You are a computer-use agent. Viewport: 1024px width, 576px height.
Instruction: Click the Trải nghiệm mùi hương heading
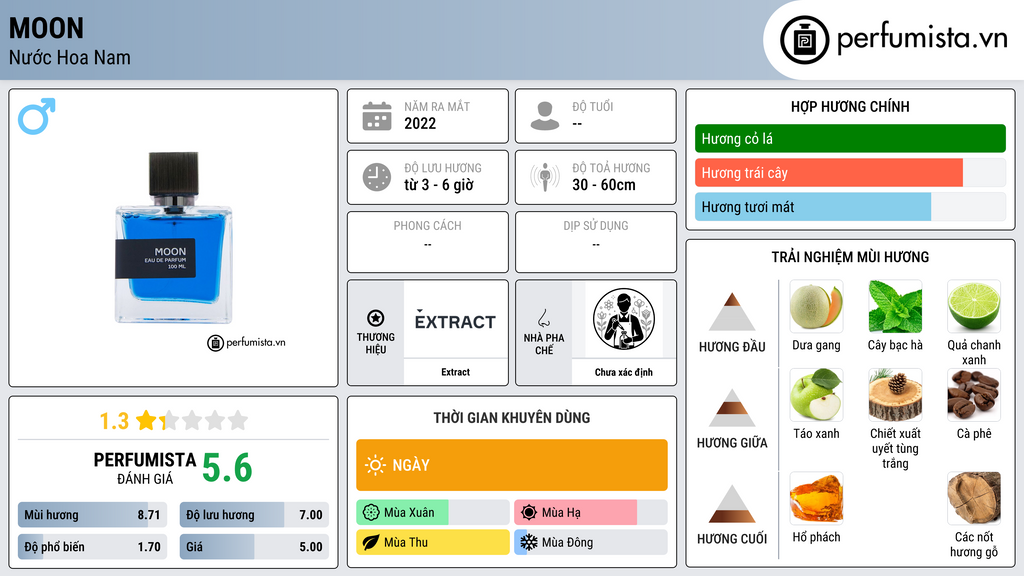(850, 257)
